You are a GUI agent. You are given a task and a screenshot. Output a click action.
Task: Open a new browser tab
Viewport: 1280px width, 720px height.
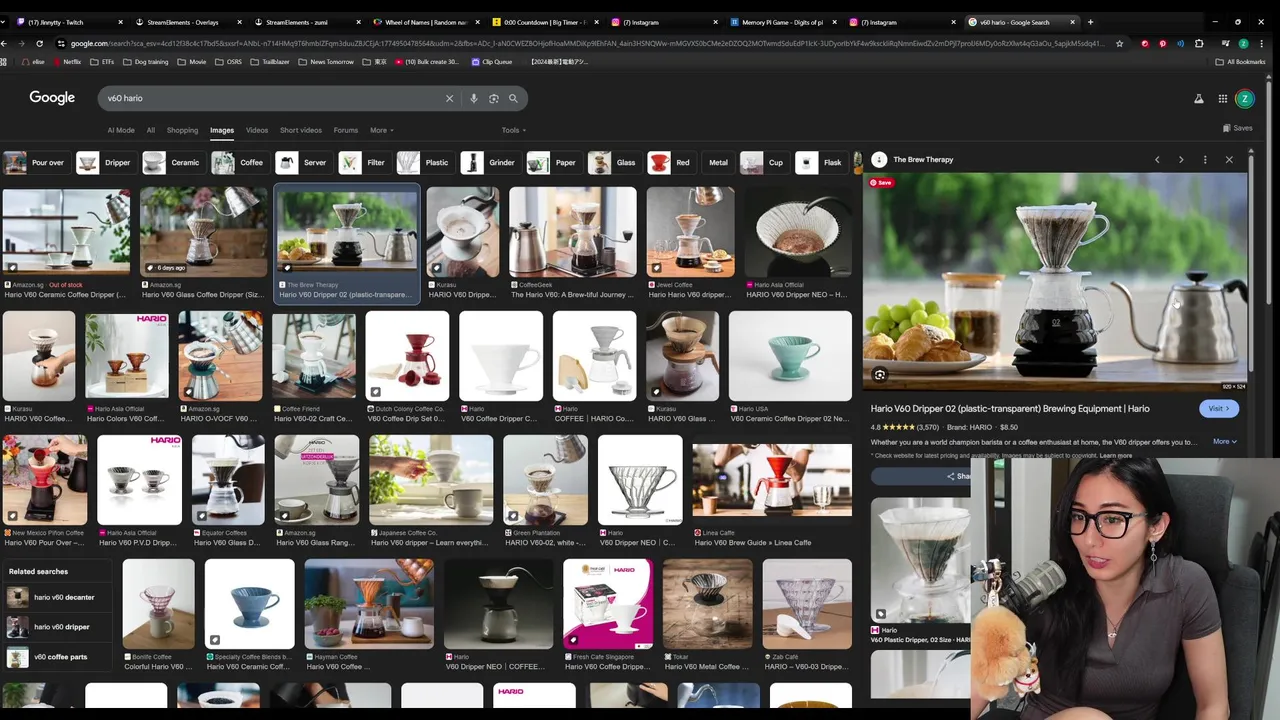[1090, 22]
